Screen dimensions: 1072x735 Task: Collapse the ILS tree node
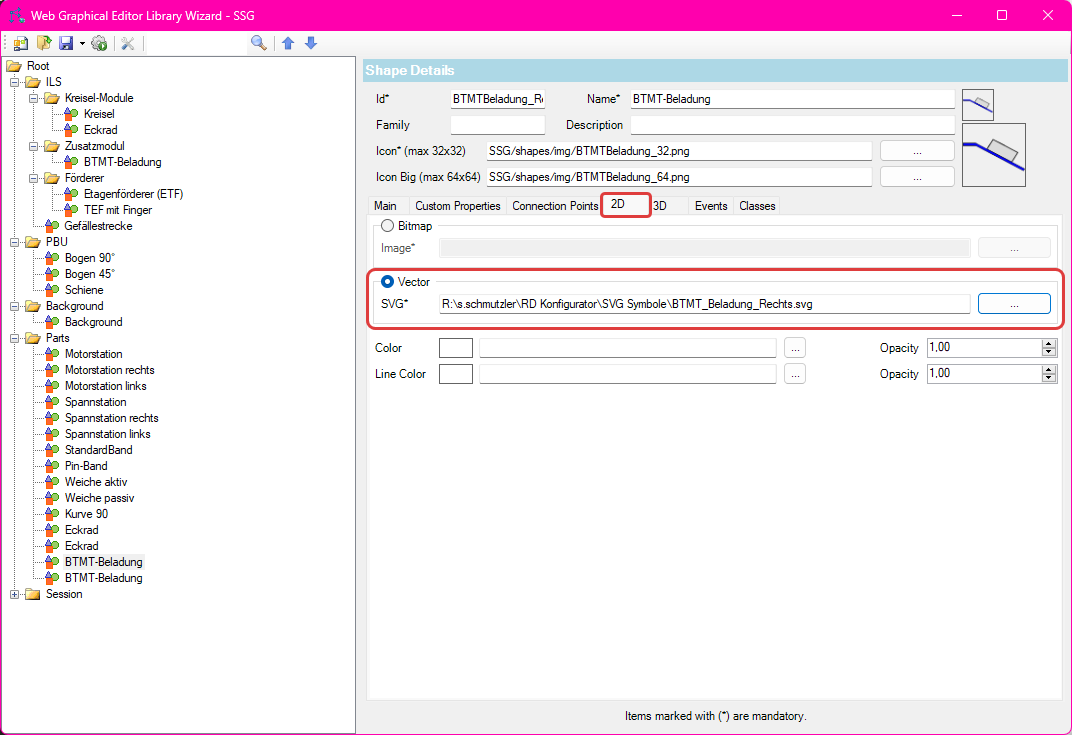(14, 82)
